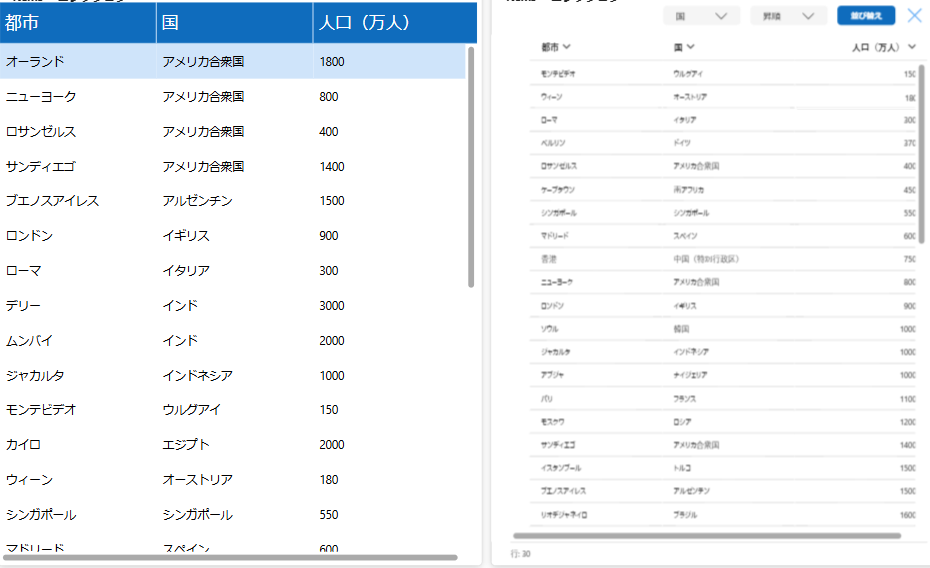Select the オーランド row in left table
Viewport: 930px width, 568px height.
[x=232, y=62]
